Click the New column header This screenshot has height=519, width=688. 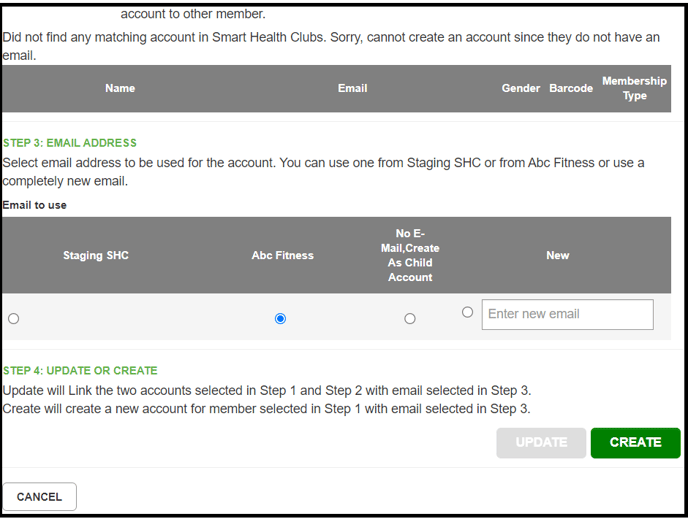pyautogui.click(x=558, y=255)
